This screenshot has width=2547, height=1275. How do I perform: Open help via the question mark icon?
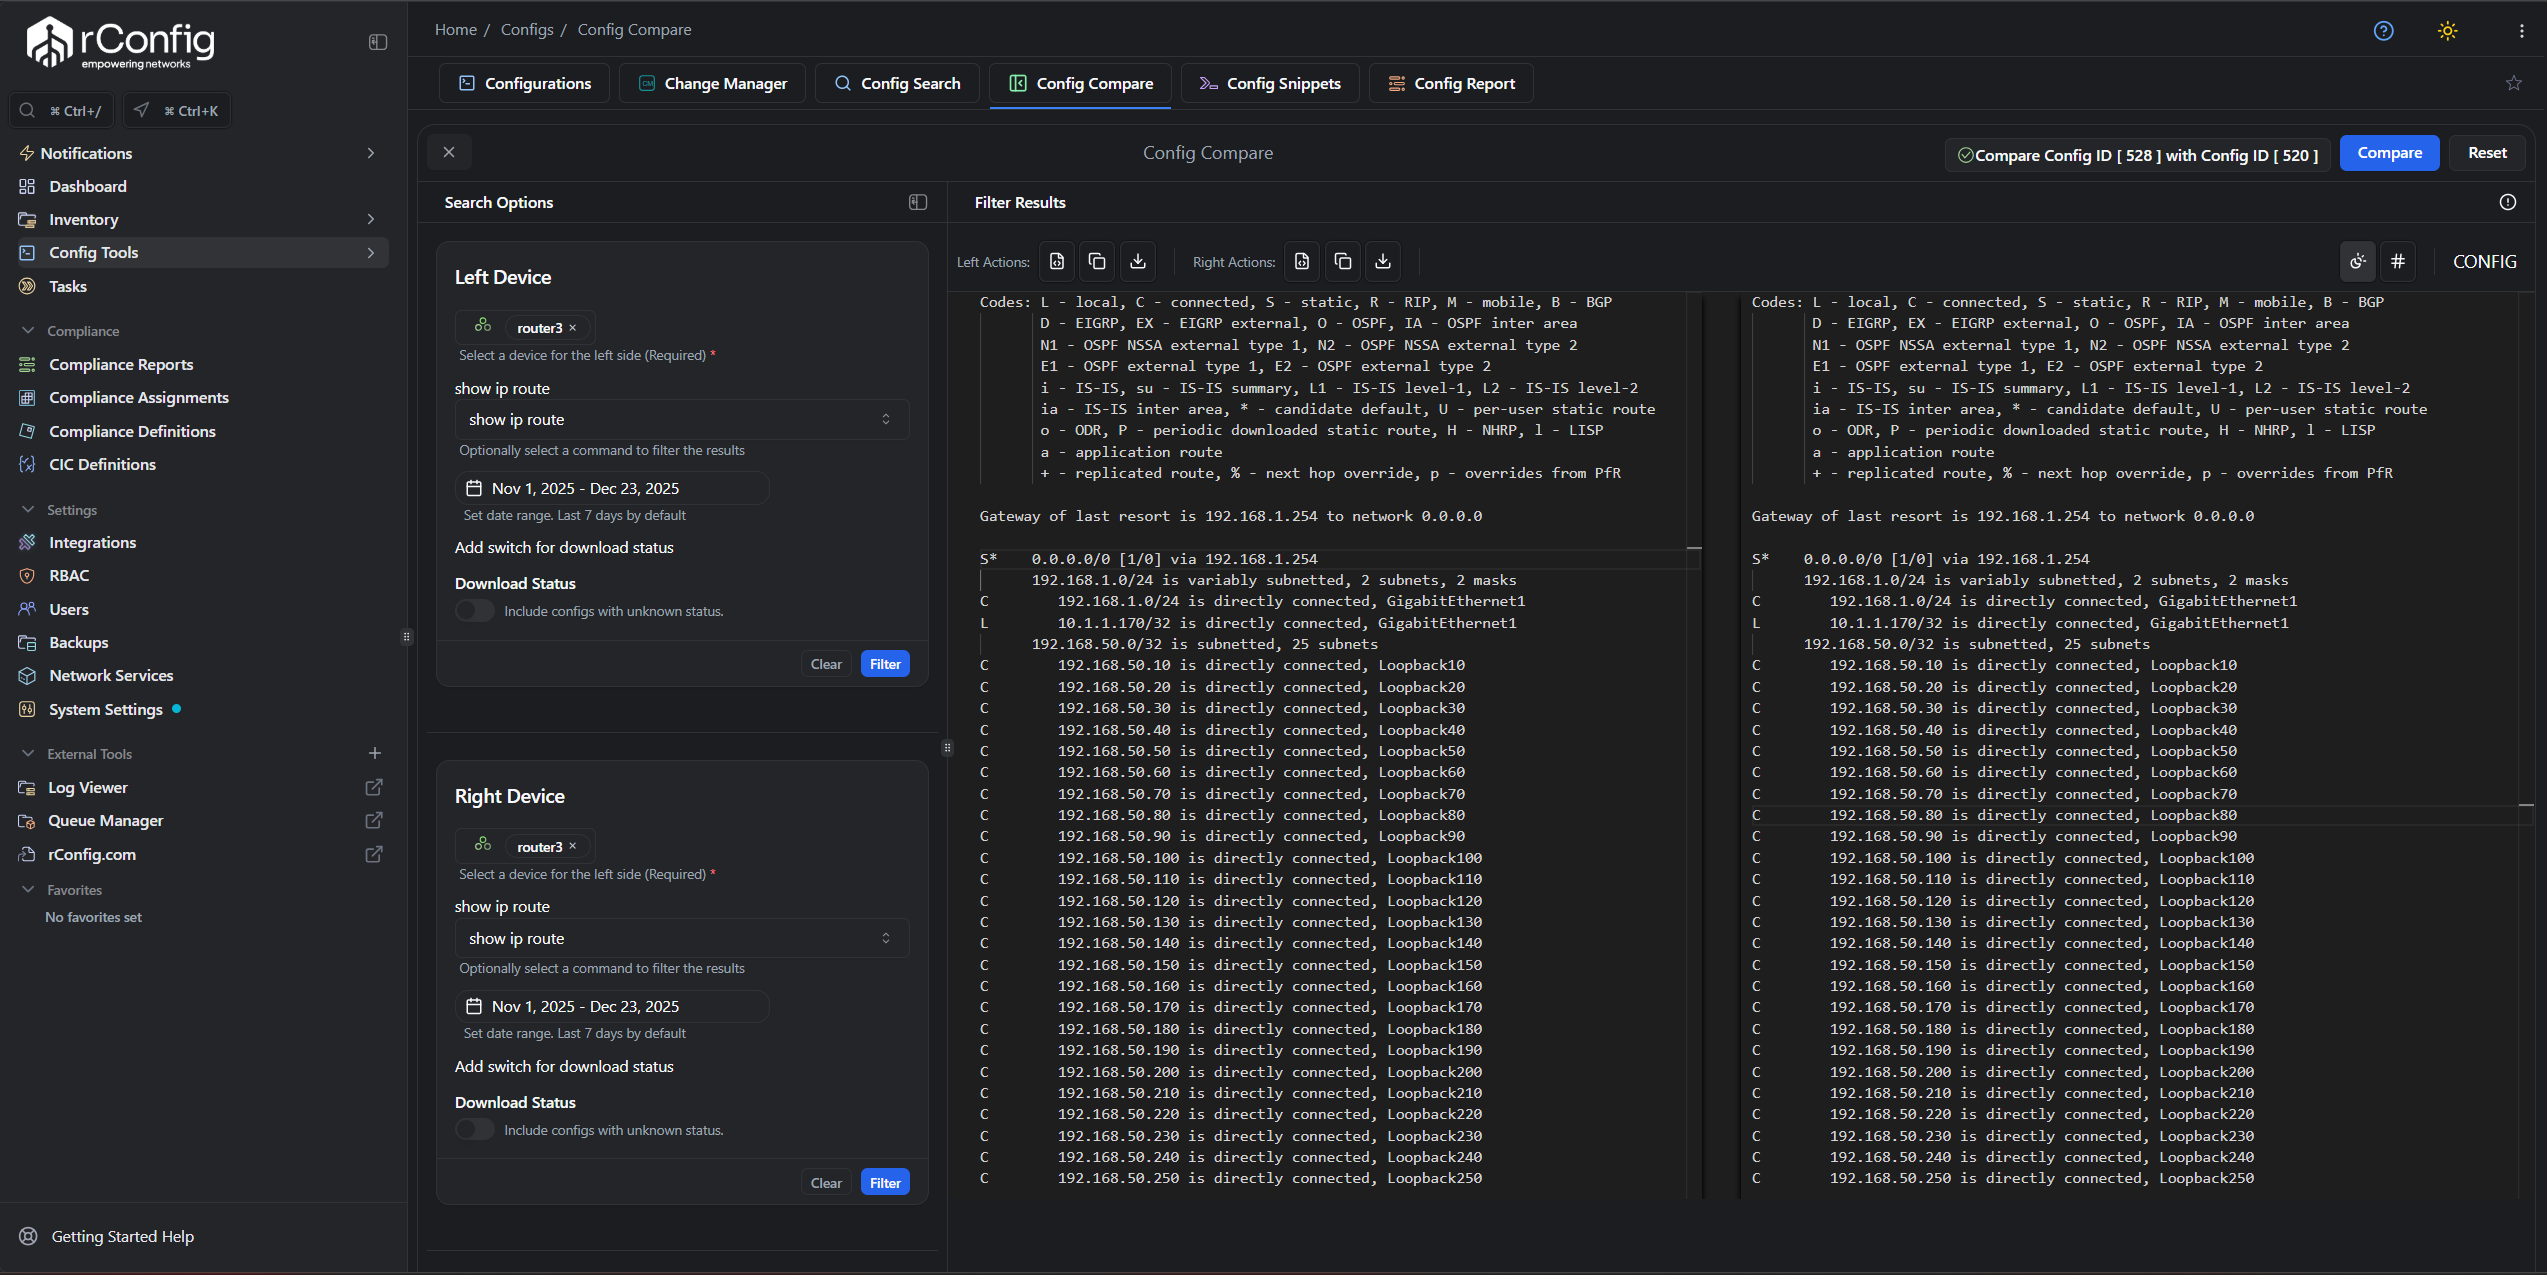pos(2383,30)
